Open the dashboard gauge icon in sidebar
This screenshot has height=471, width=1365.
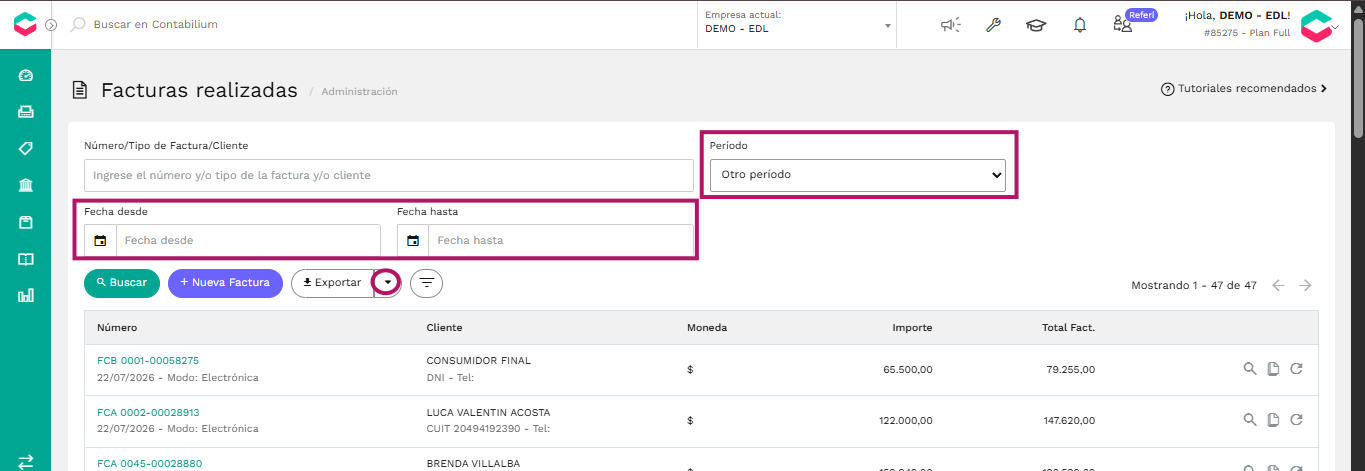click(26, 75)
